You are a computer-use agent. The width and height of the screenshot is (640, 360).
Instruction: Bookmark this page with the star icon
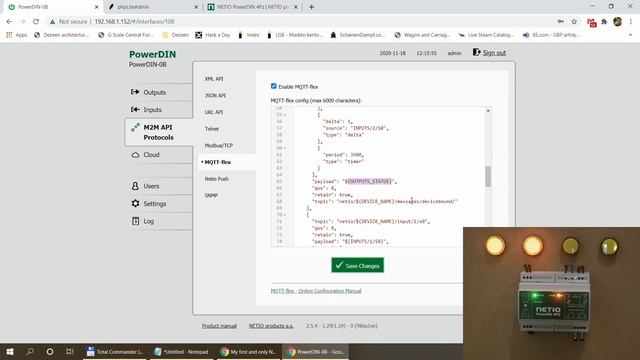pyautogui.click(x=574, y=22)
